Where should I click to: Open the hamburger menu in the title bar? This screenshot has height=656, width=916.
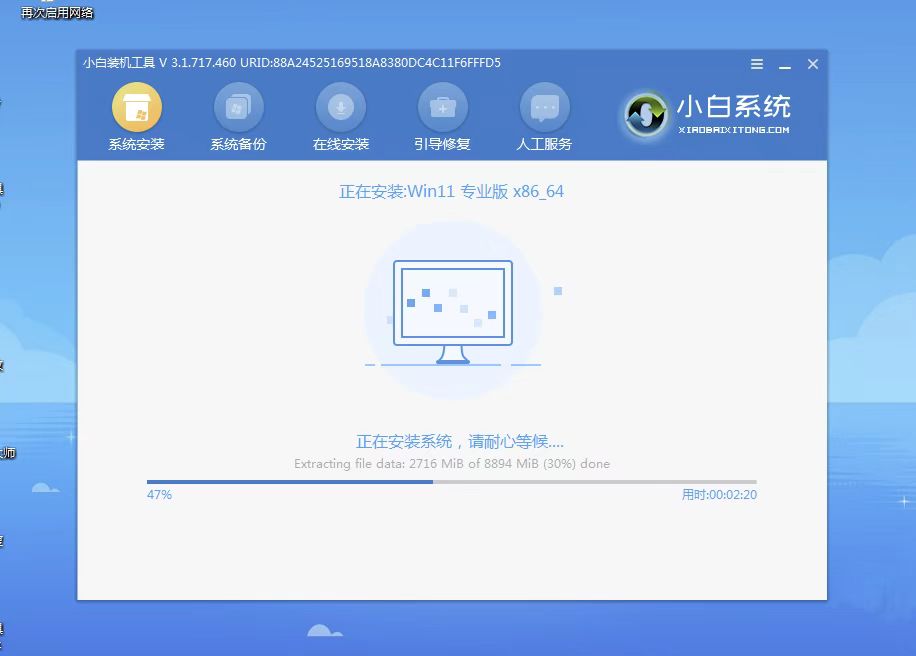click(x=757, y=64)
